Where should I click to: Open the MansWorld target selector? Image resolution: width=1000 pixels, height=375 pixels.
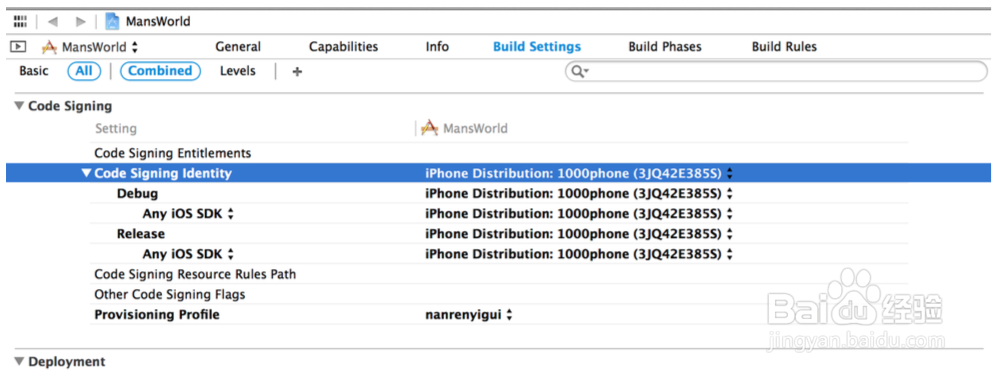tap(90, 47)
